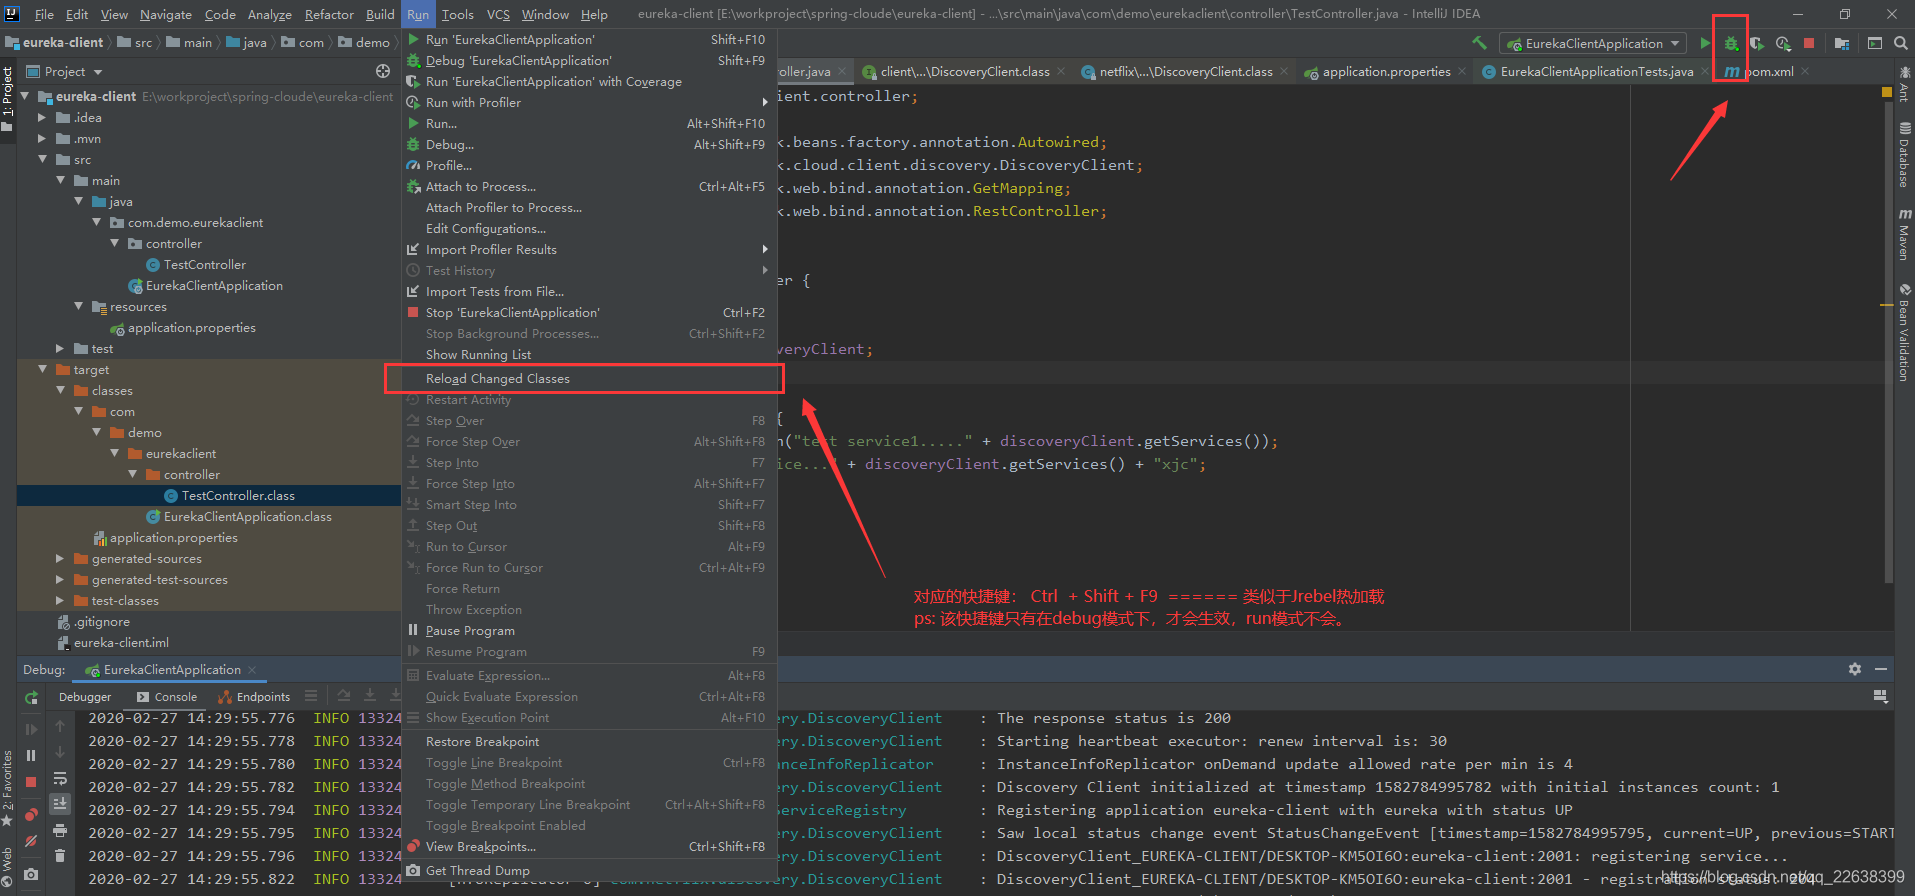Click the Pause icon in debug sidebar
Screen dimensions: 1915x896
click(x=31, y=755)
